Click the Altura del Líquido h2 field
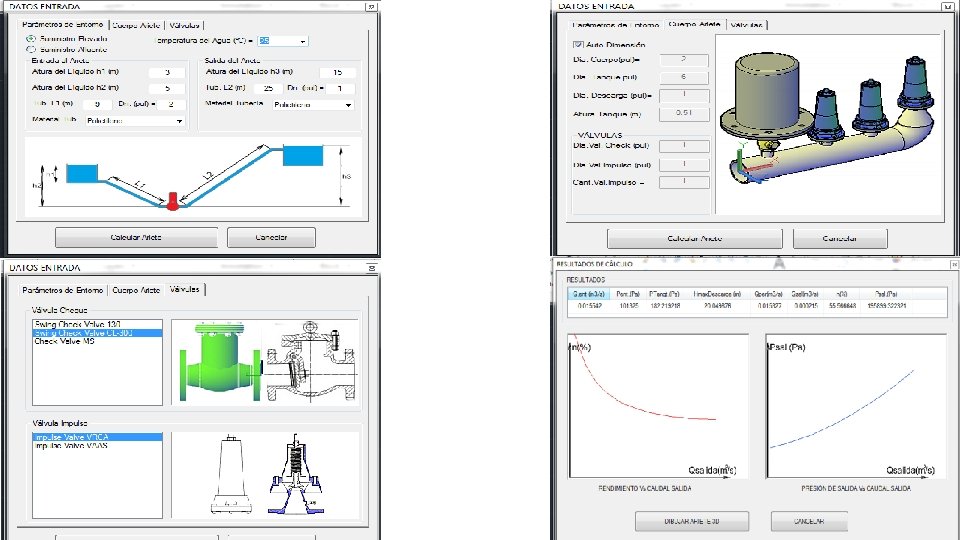 click(167, 88)
